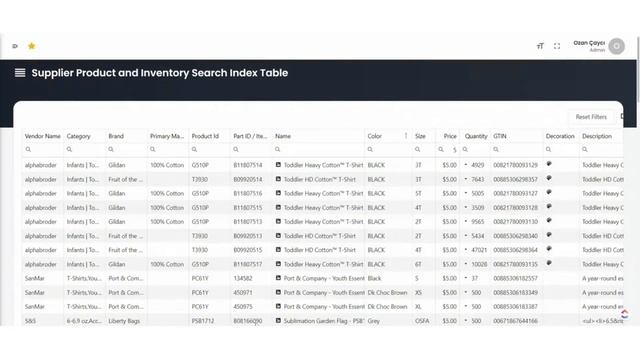Viewport: 640px width, 360px height.
Task: Open image icon for part B11807516
Action: [x=278, y=193]
